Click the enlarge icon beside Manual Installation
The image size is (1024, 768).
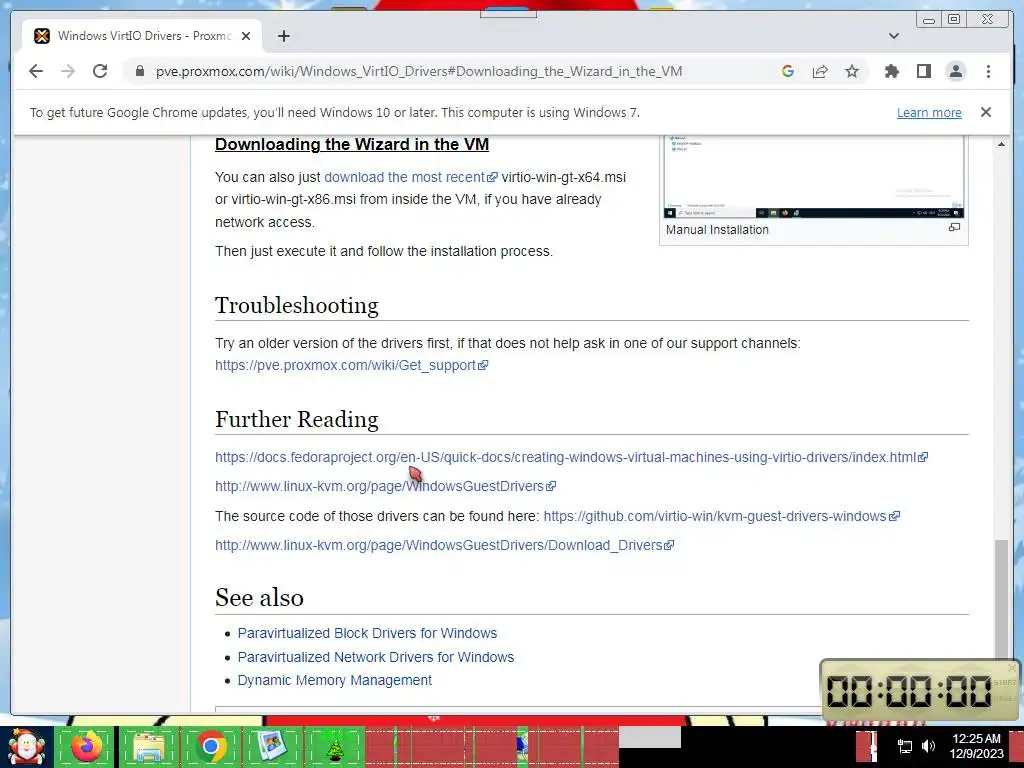[x=954, y=227]
